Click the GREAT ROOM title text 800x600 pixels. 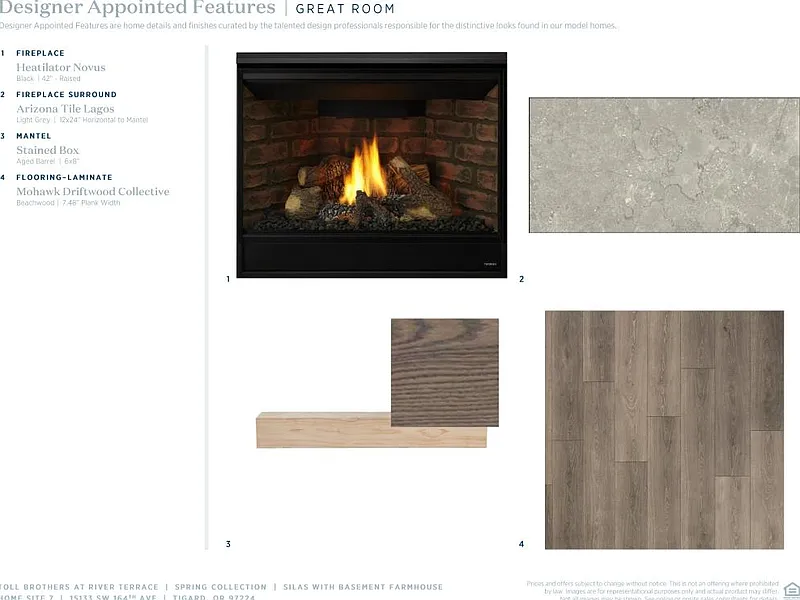[345, 9]
